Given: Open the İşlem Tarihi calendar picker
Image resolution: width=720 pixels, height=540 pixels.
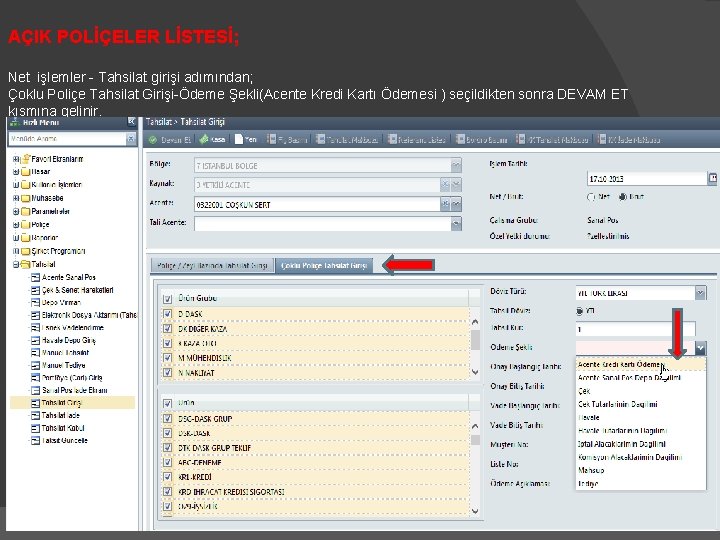Looking at the screenshot, I should 712,179.
